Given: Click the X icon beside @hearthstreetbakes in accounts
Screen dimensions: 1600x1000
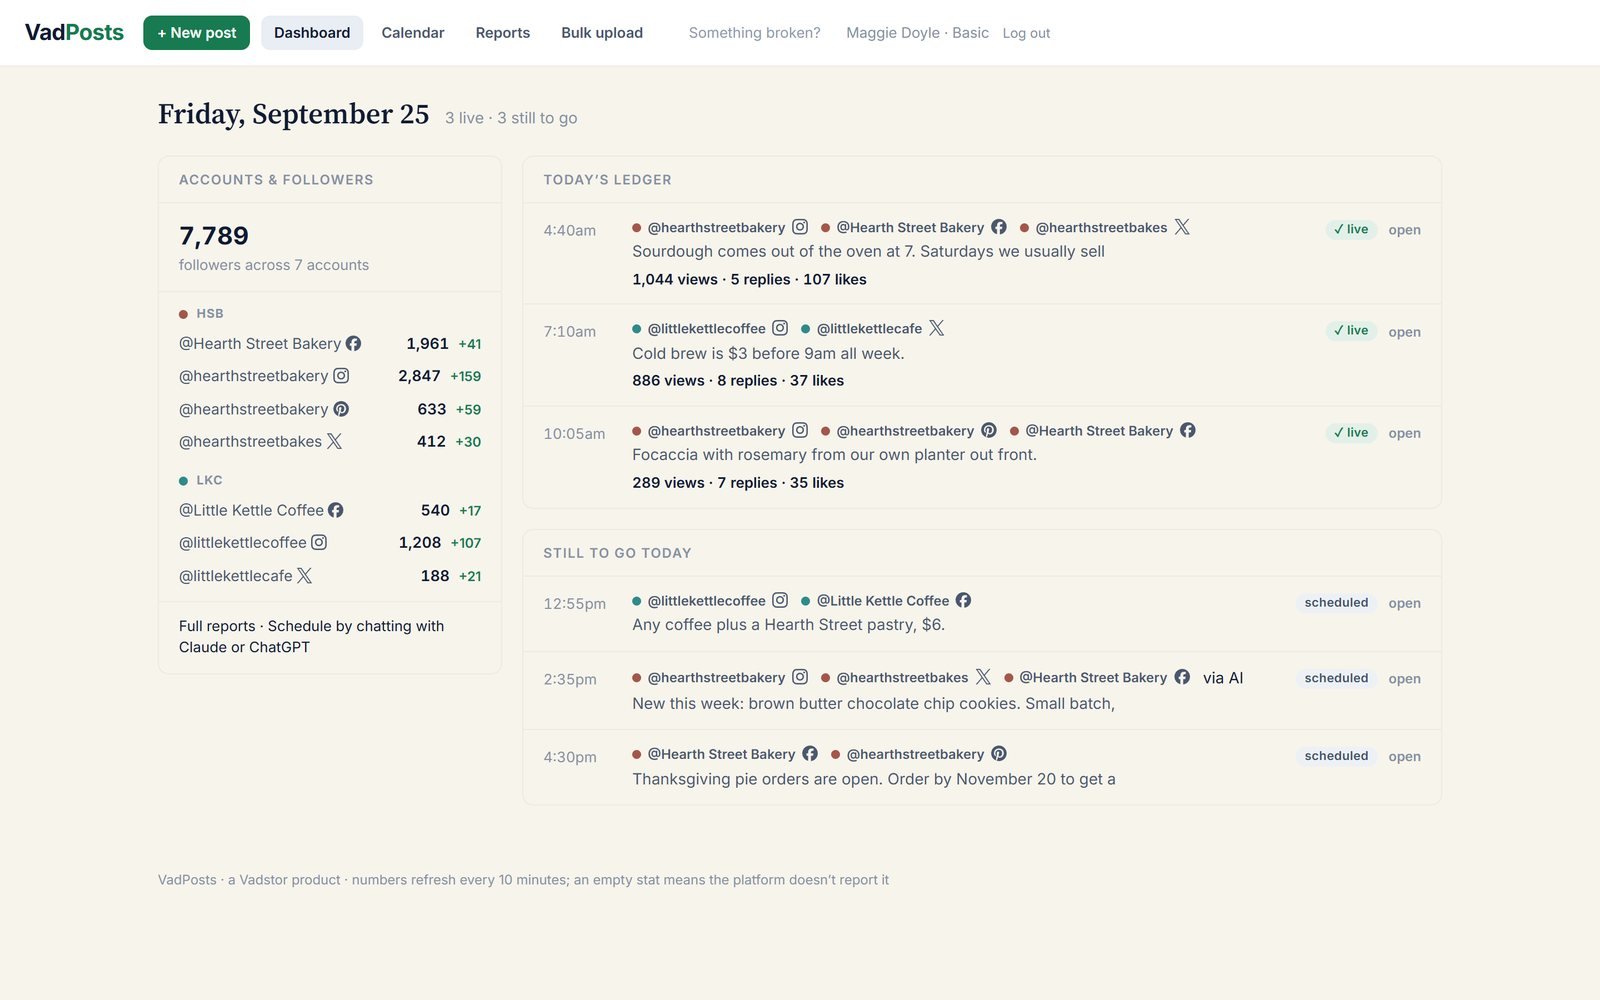Looking at the screenshot, I should click(x=334, y=441).
